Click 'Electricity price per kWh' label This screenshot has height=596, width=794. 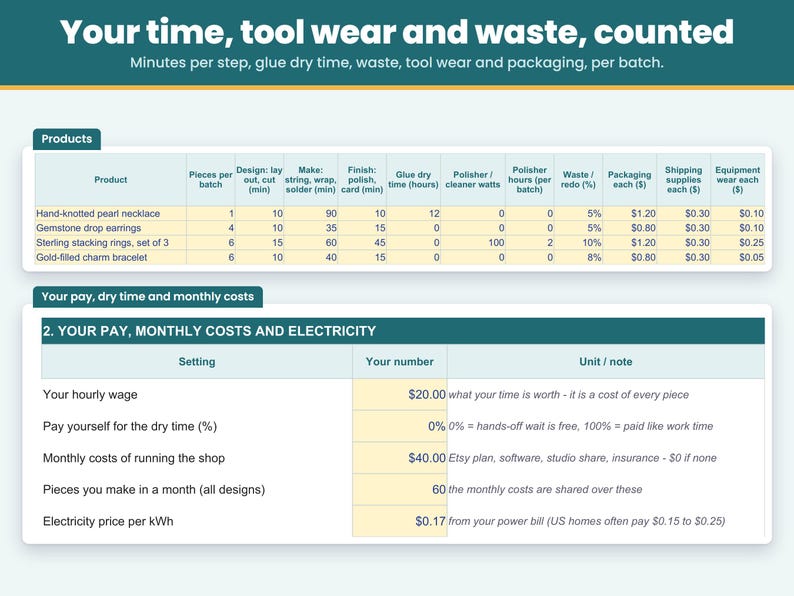coord(108,521)
